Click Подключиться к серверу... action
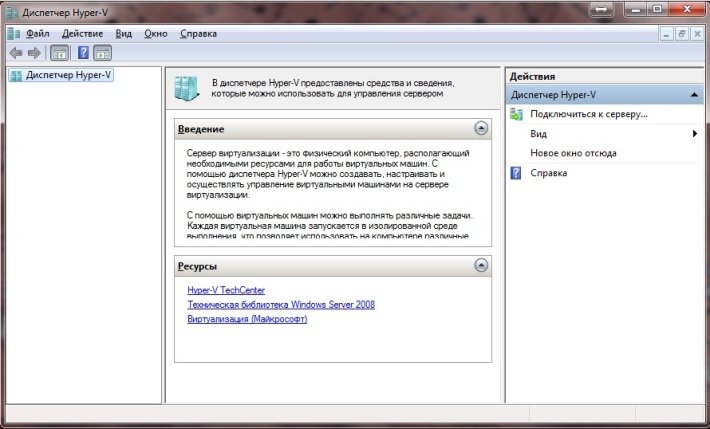The height and width of the screenshot is (429, 710). tap(589, 114)
